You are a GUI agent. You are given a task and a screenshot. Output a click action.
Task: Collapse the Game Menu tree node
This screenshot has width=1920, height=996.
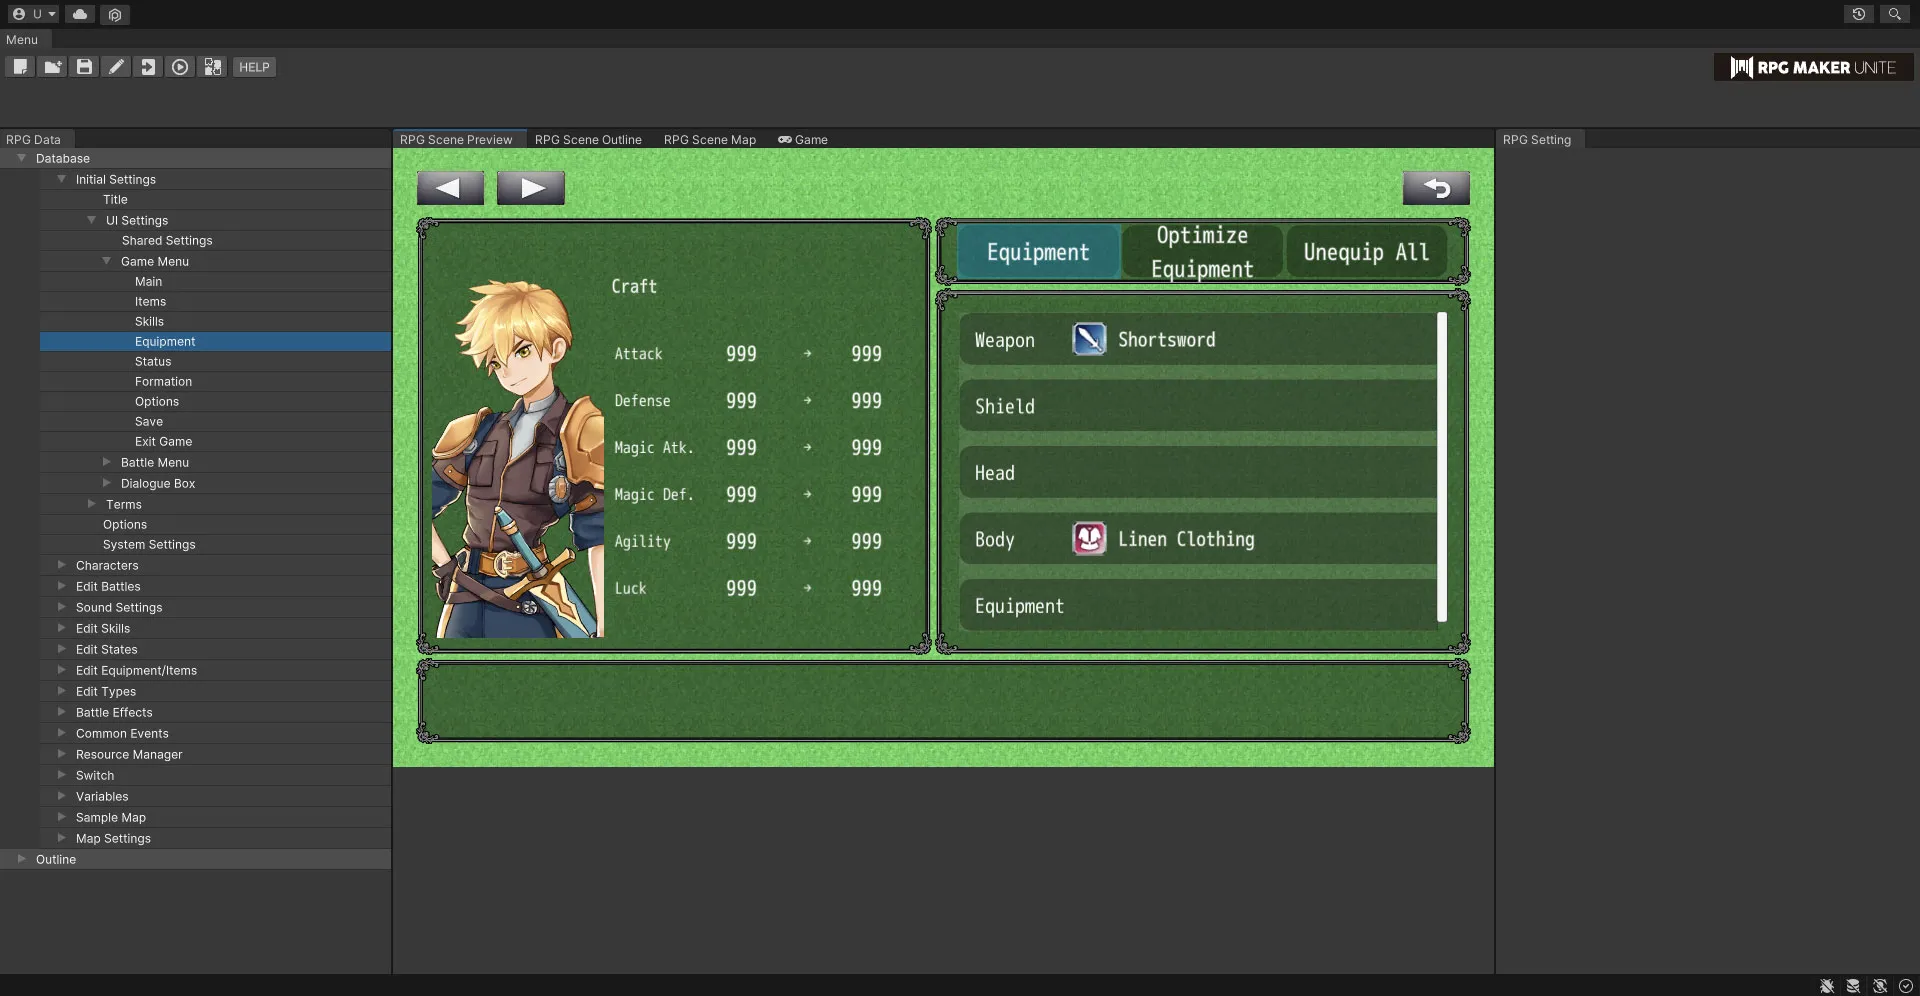coord(107,261)
